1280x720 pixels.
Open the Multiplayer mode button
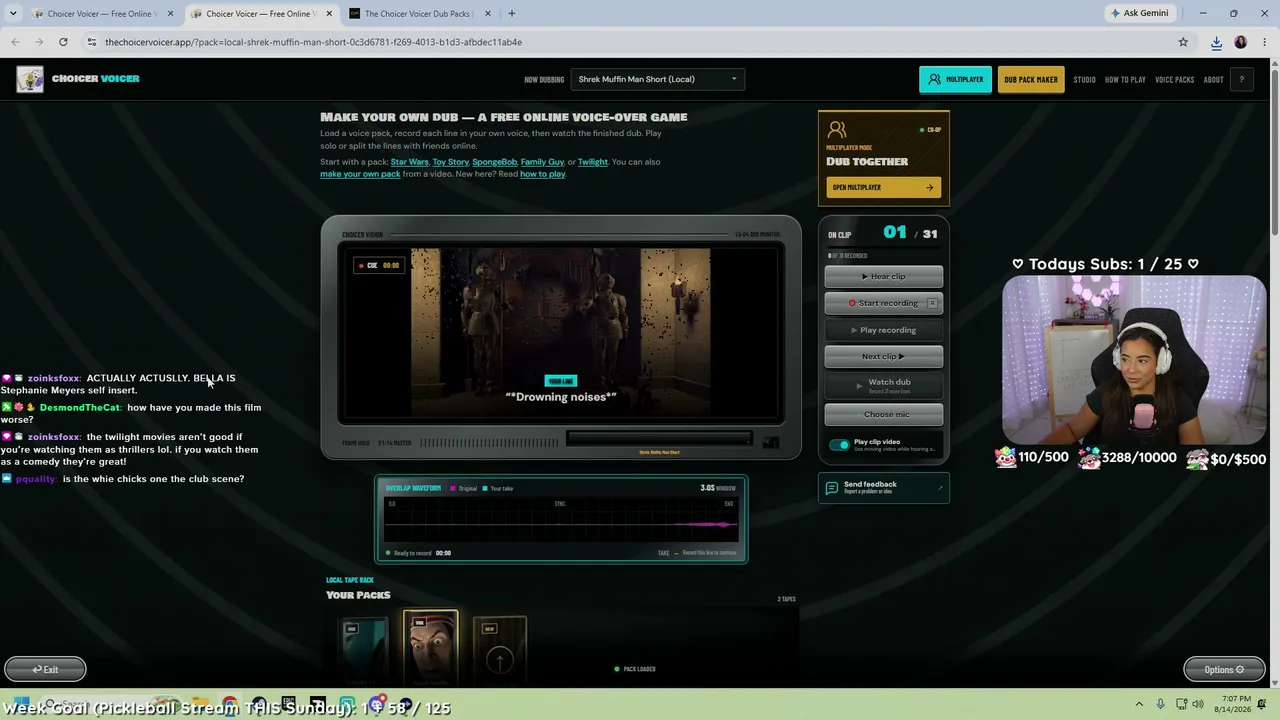(955, 79)
